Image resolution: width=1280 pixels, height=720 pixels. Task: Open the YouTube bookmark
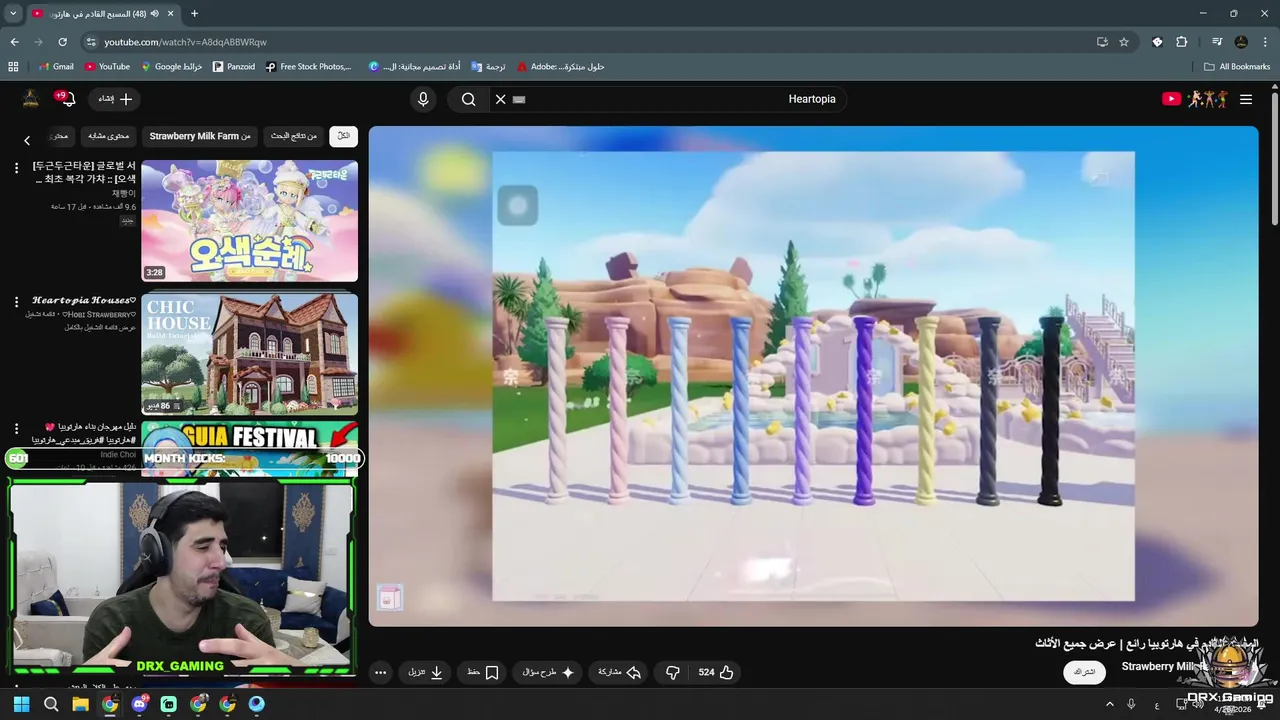click(108, 67)
